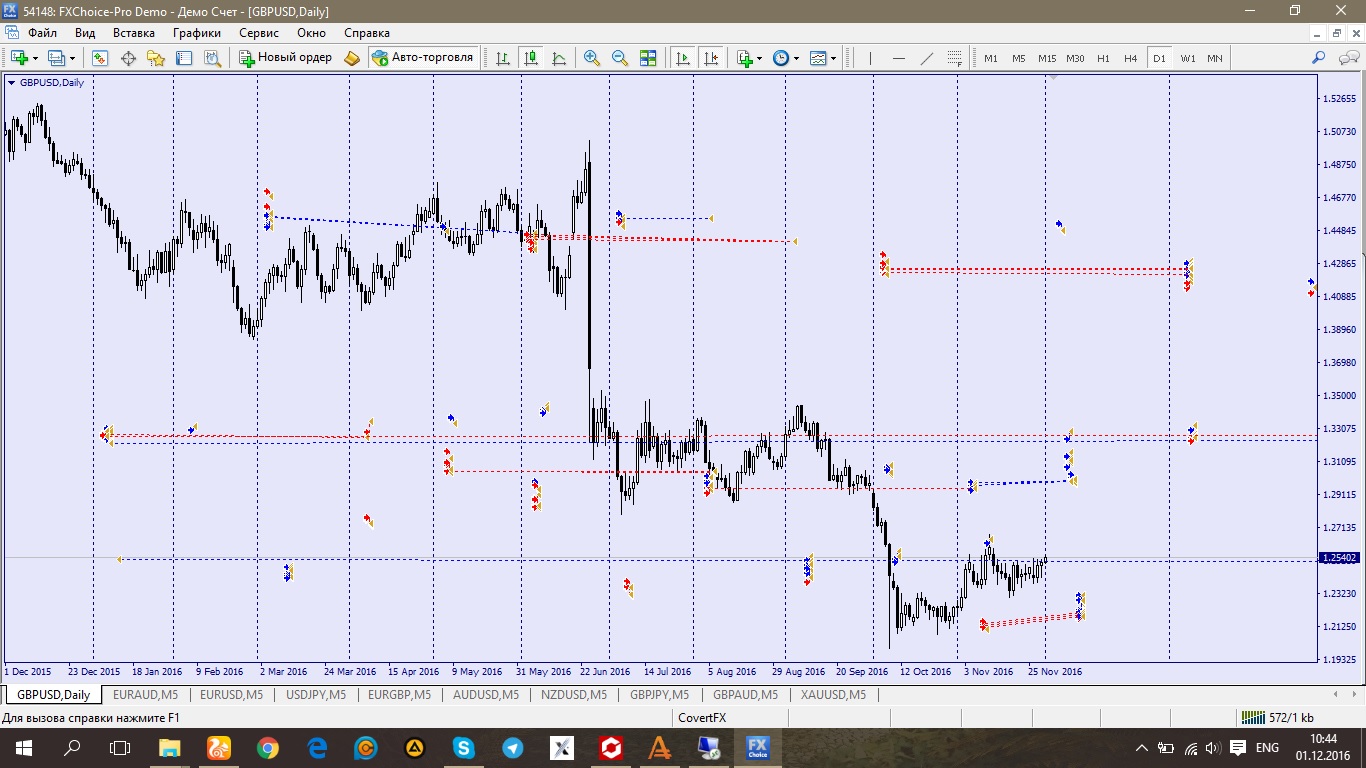
Task: Click the Новый ордер button
Action: (286, 58)
